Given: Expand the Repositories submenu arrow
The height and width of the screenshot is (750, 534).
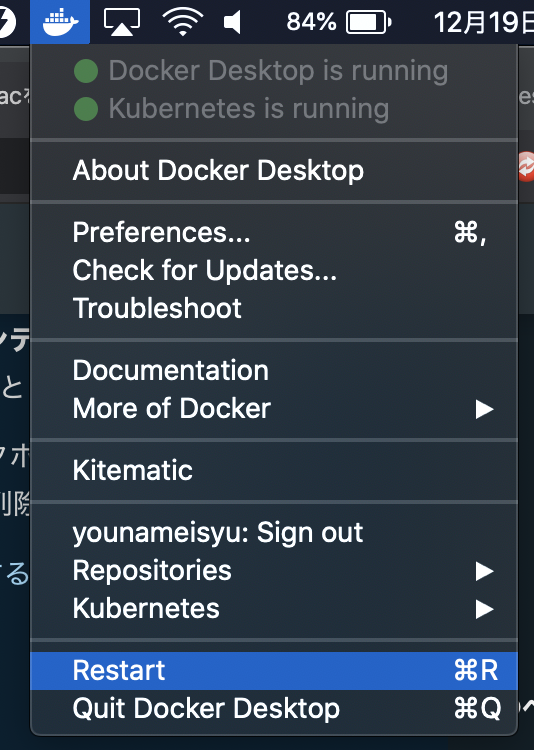Looking at the screenshot, I should pyautogui.click(x=484, y=571).
